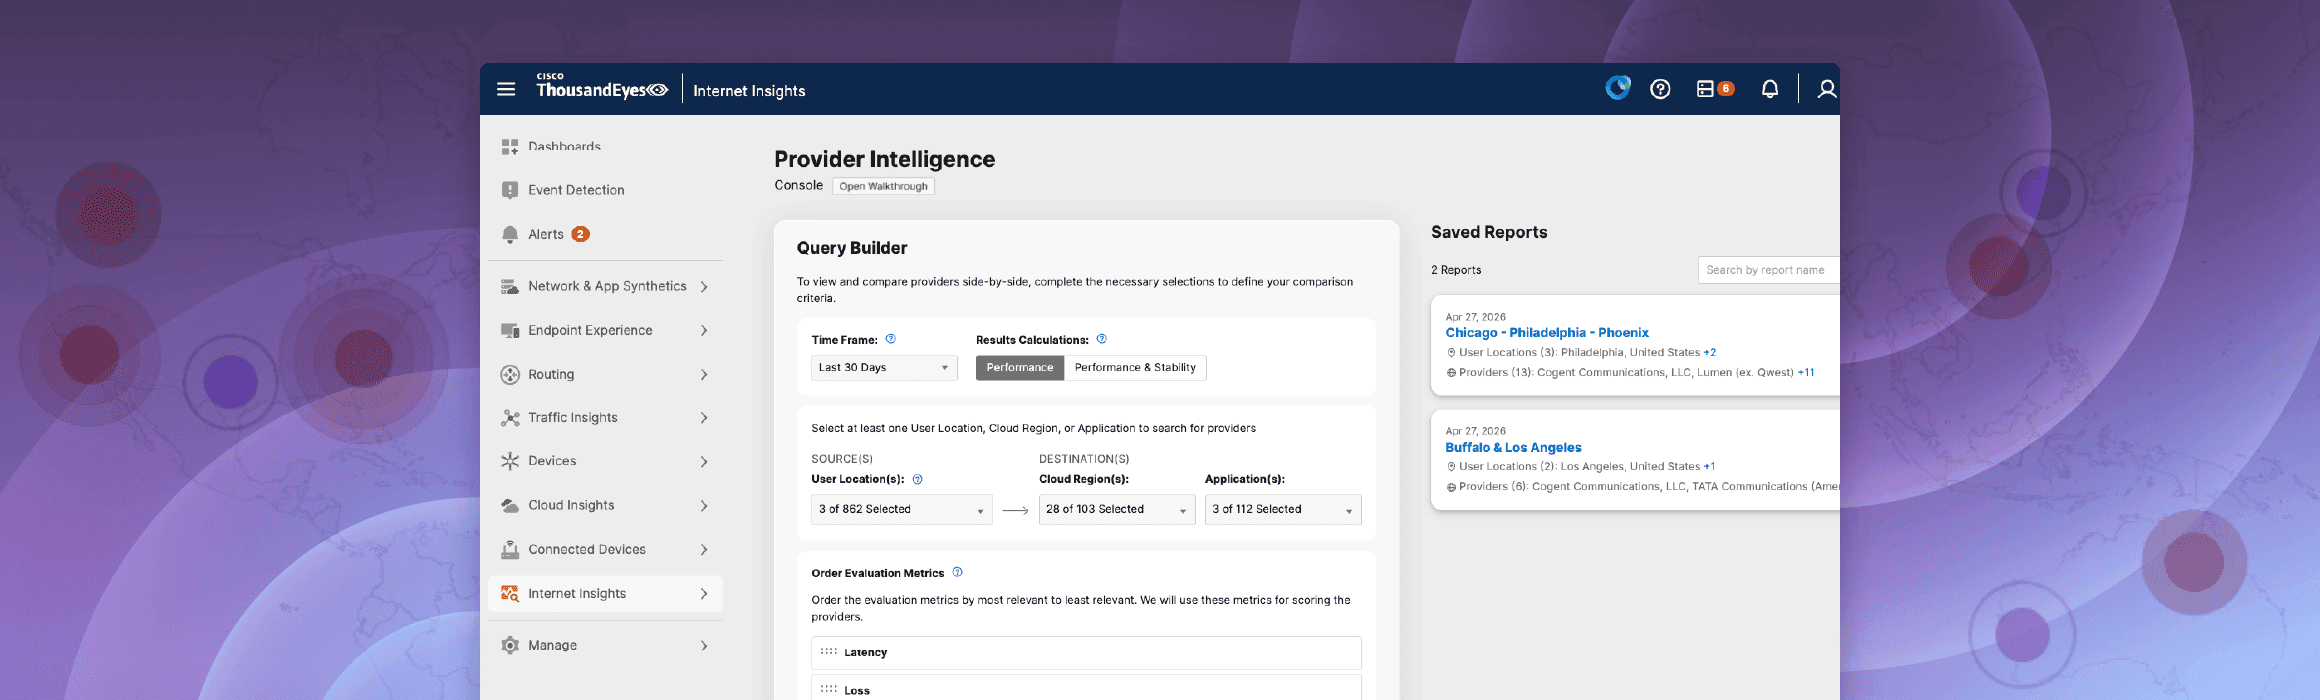Click the Internet Insights header title

(749, 90)
